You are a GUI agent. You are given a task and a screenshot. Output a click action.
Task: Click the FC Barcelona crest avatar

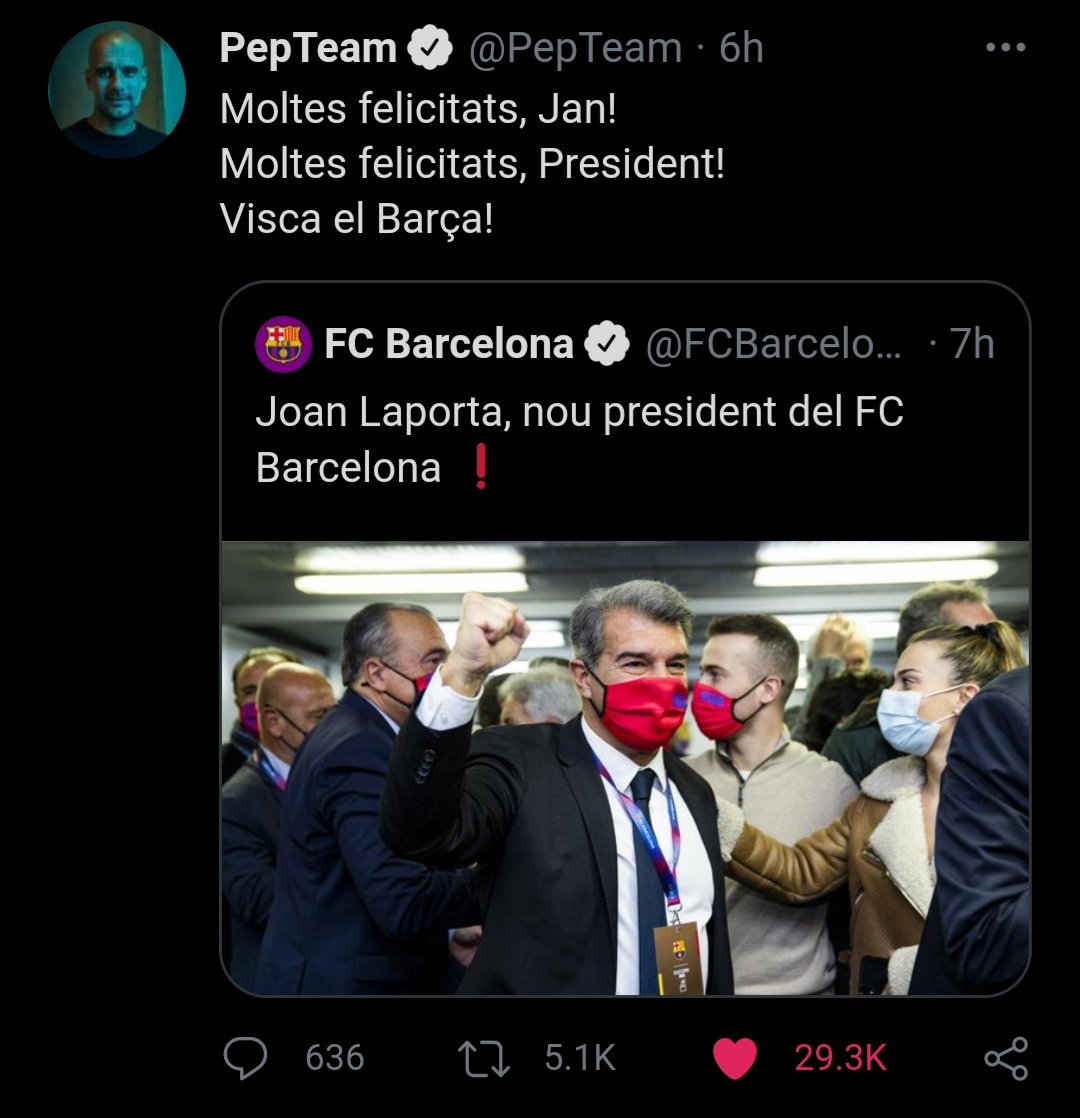point(283,344)
